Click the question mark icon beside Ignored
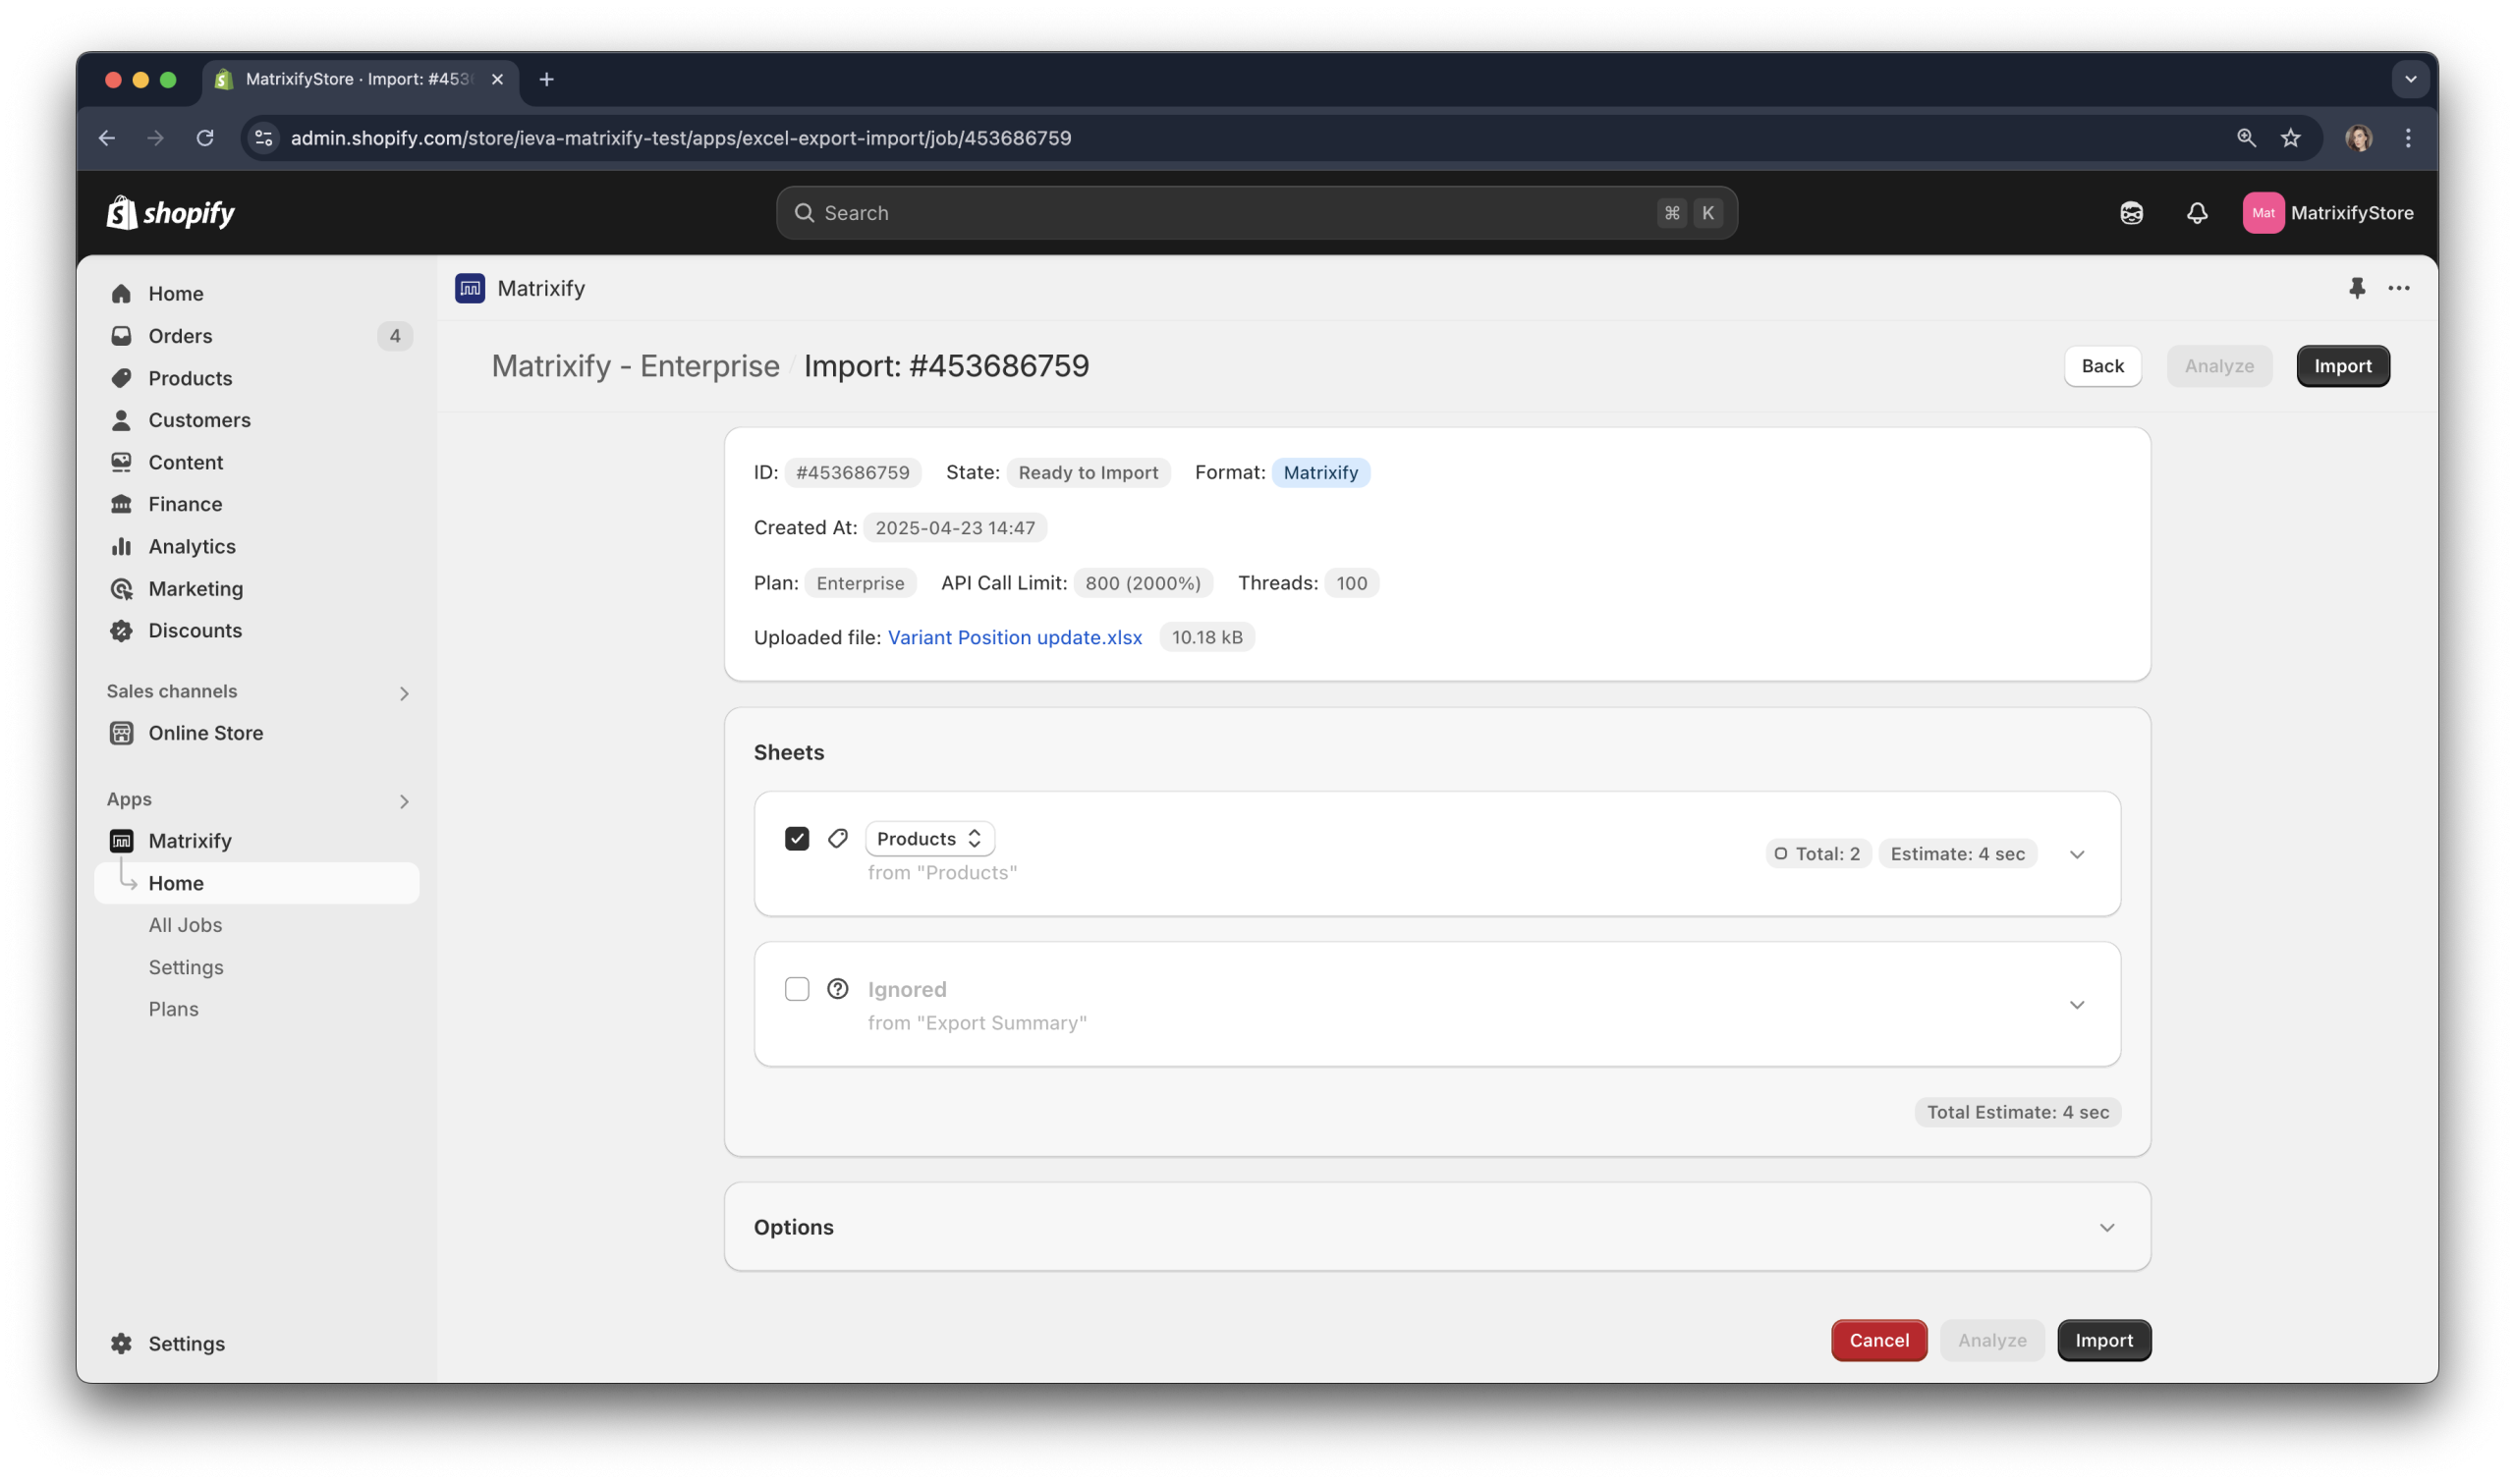The height and width of the screenshot is (1484, 2515). (x=838, y=989)
